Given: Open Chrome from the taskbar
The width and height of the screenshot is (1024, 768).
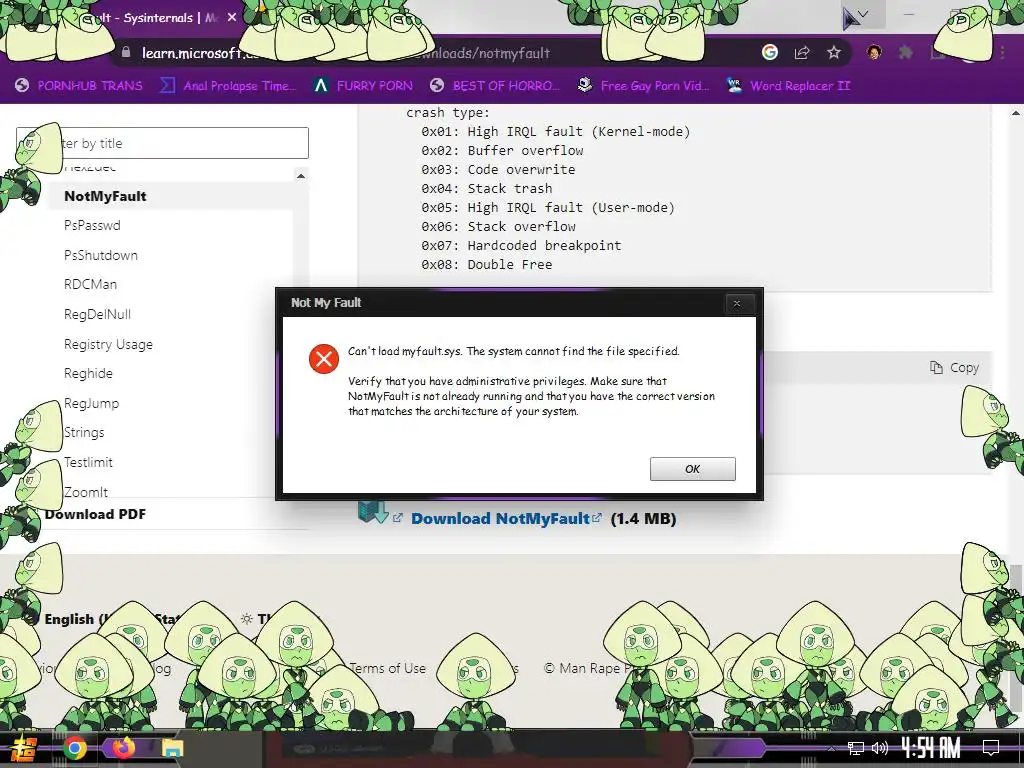Looking at the screenshot, I should tap(74, 748).
